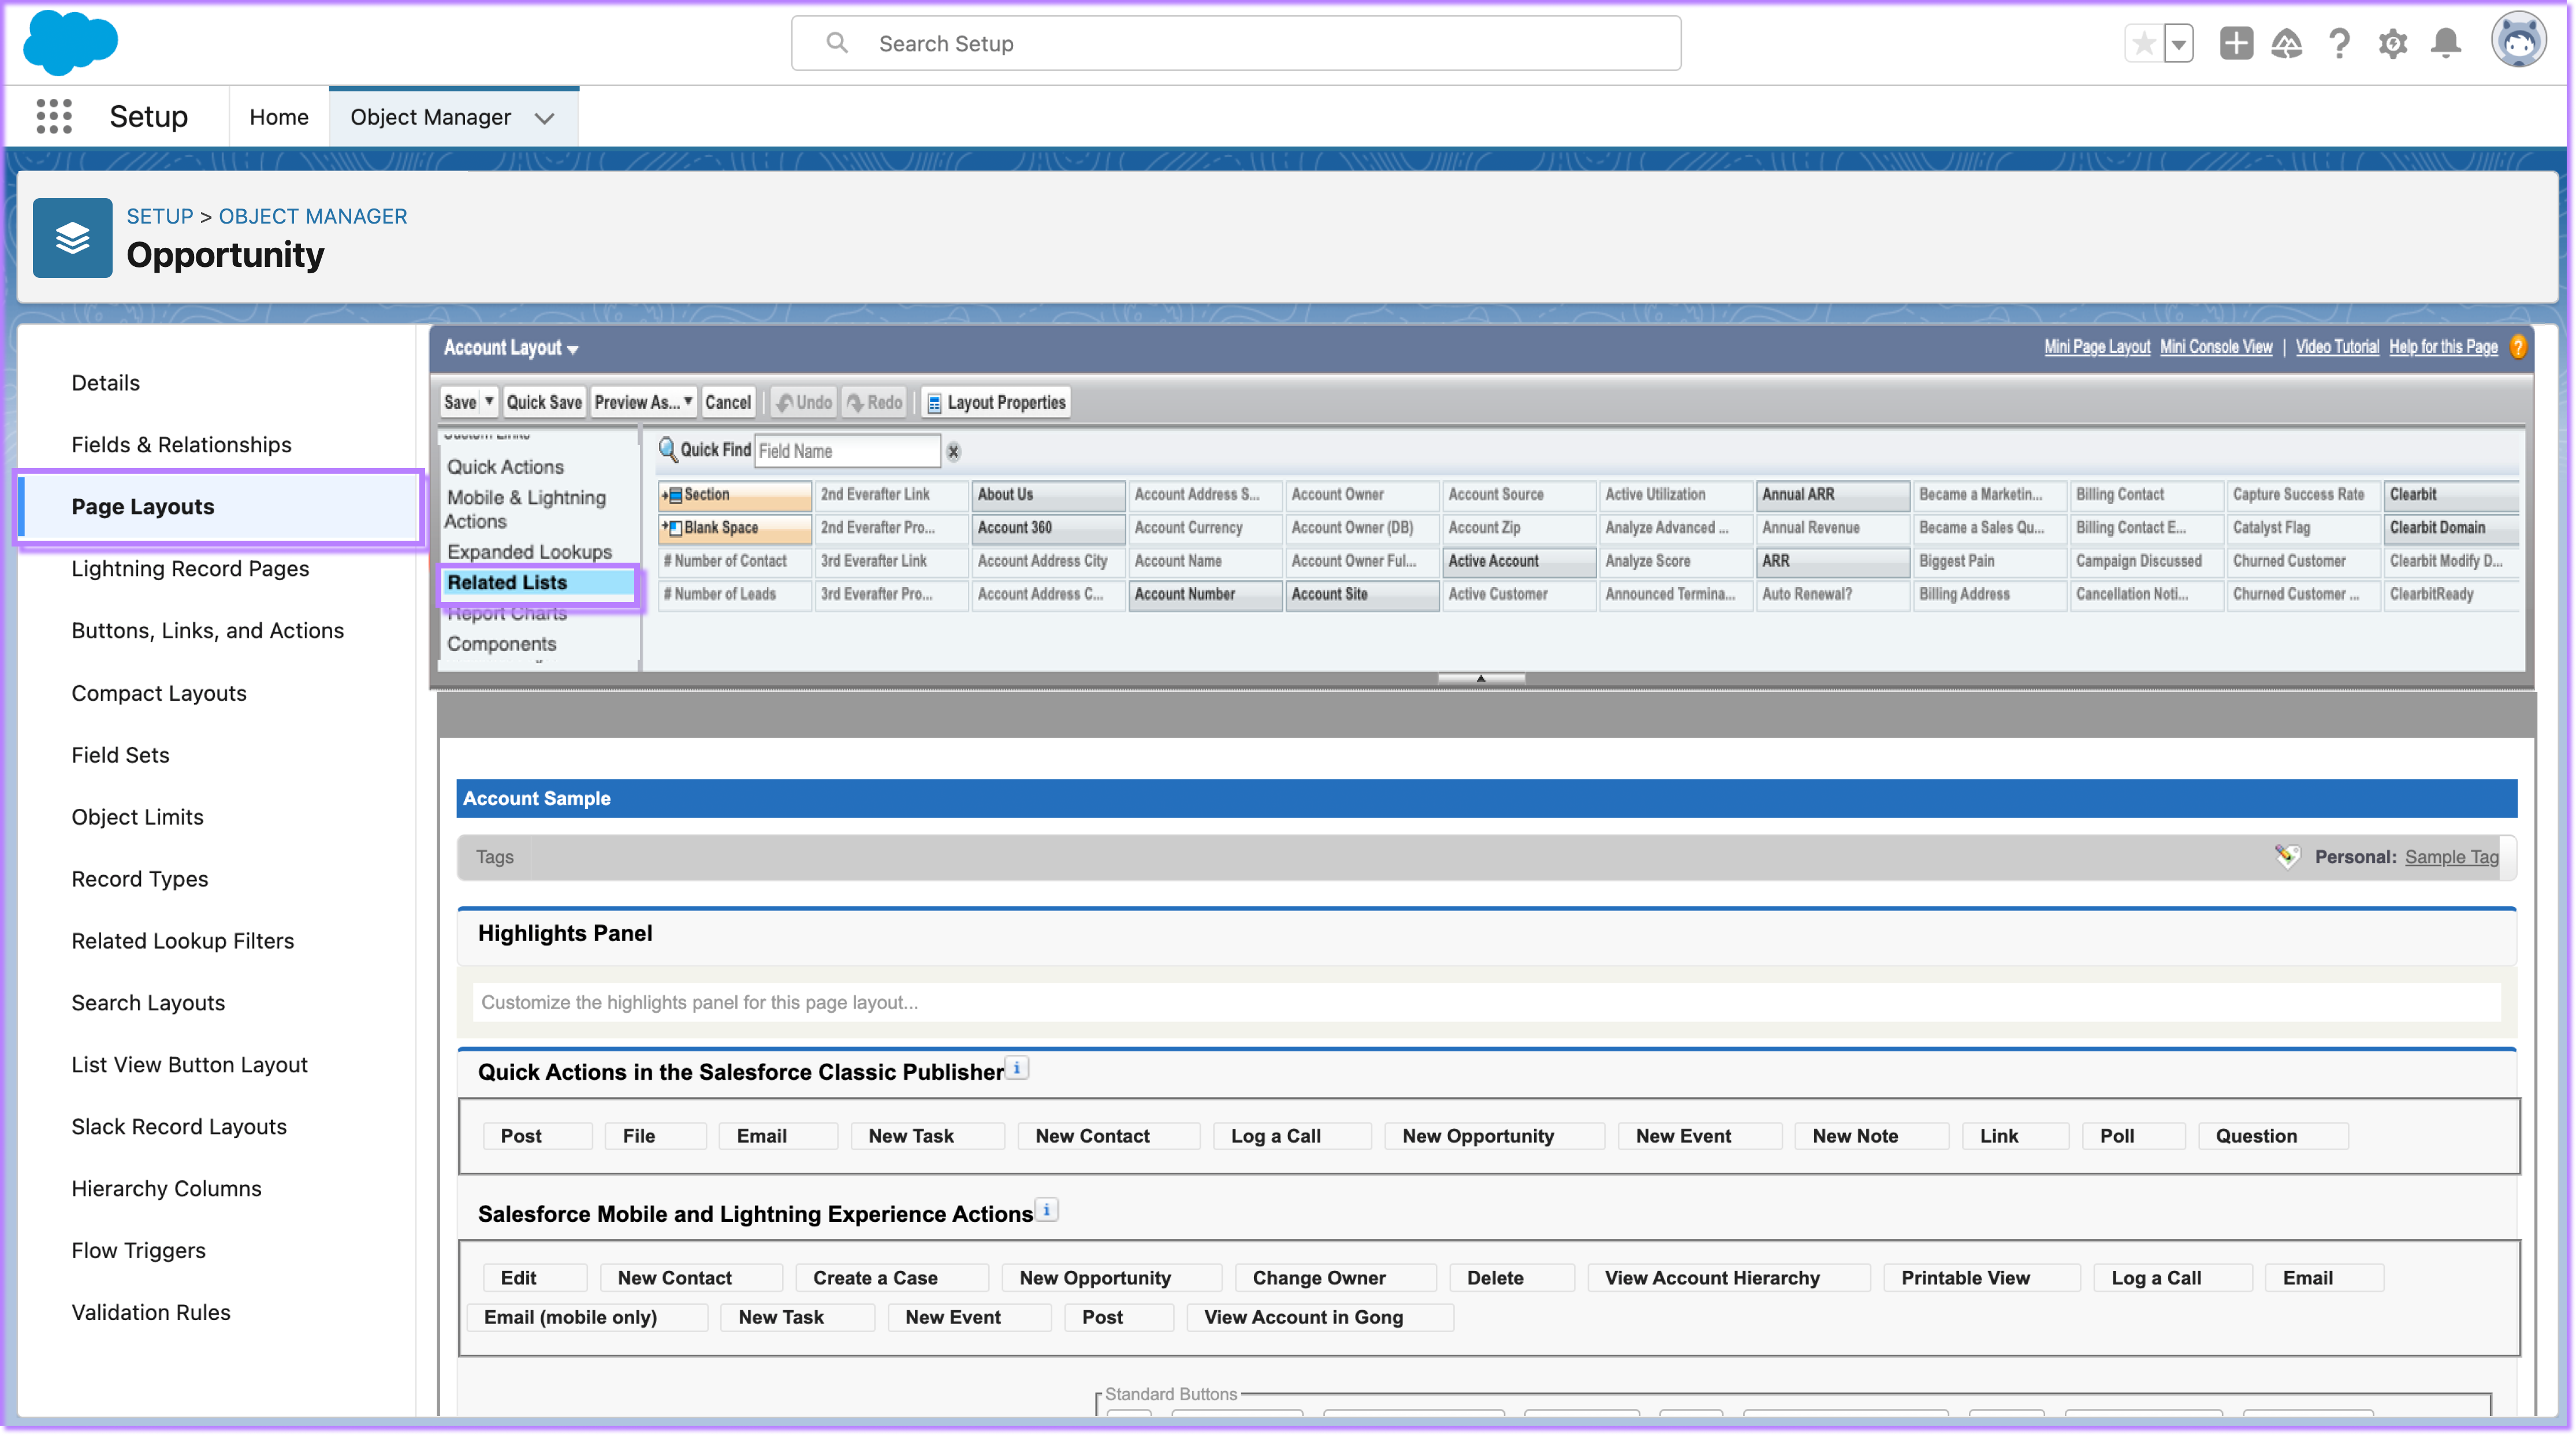This screenshot has height=1435, width=2576.
Task: Open the setup gear icon
Action: coord(2393,43)
